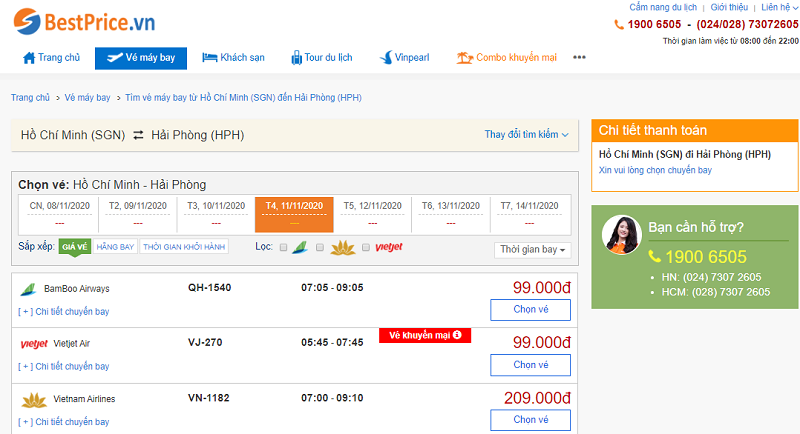Click Chọn vé for Vietnam Airlines flight
This screenshot has width=800, height=434.
531,420
